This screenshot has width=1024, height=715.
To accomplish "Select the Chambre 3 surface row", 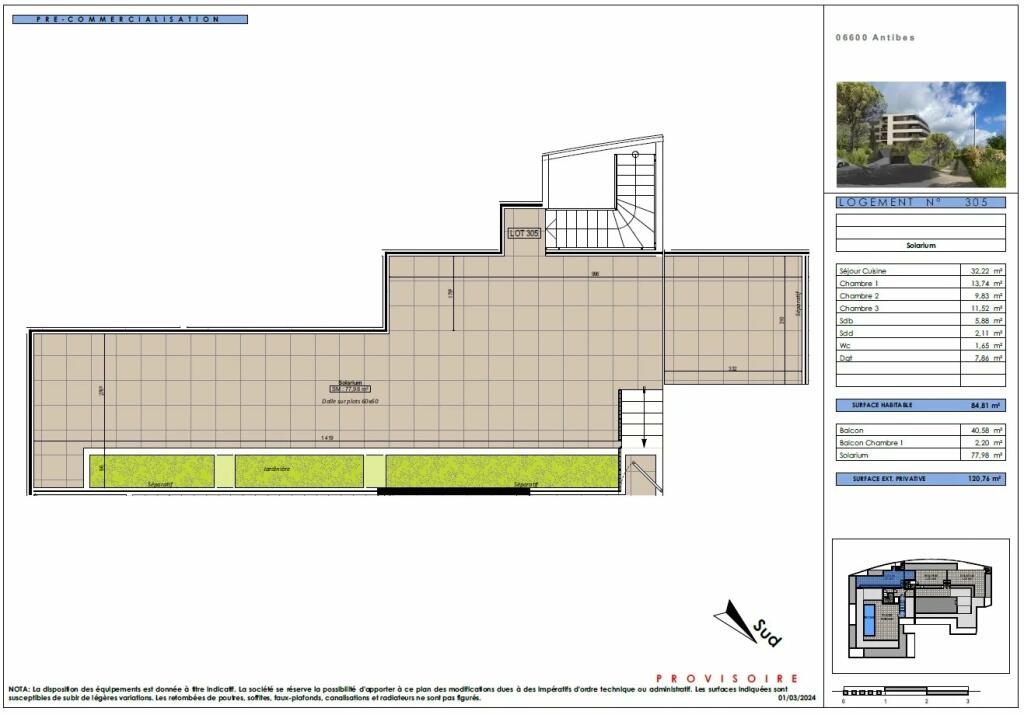I will tap(920, 309).
